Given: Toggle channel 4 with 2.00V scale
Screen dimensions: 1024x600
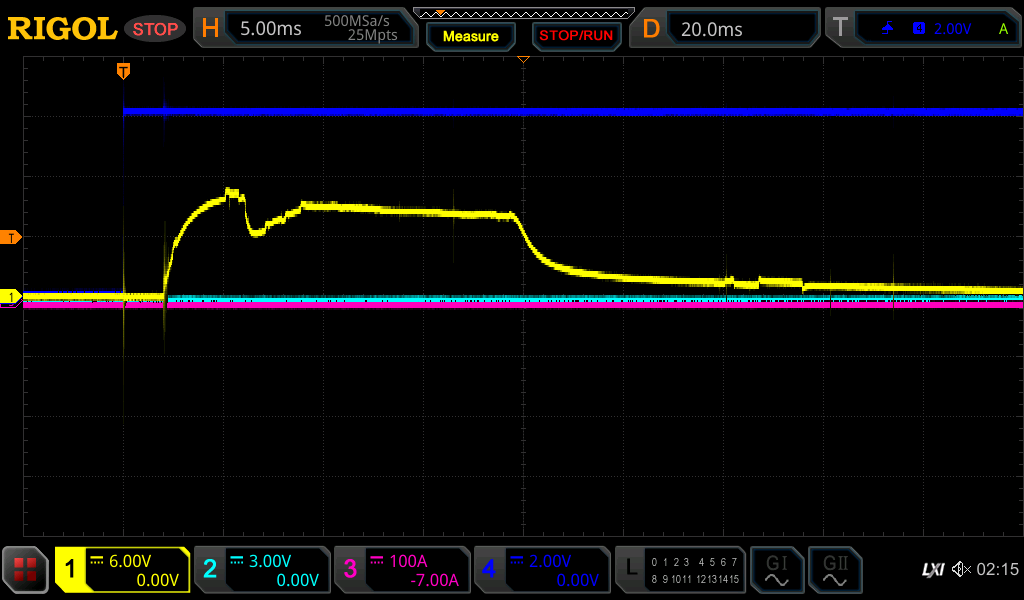Looking at the screenshot, I should (542, 570).
